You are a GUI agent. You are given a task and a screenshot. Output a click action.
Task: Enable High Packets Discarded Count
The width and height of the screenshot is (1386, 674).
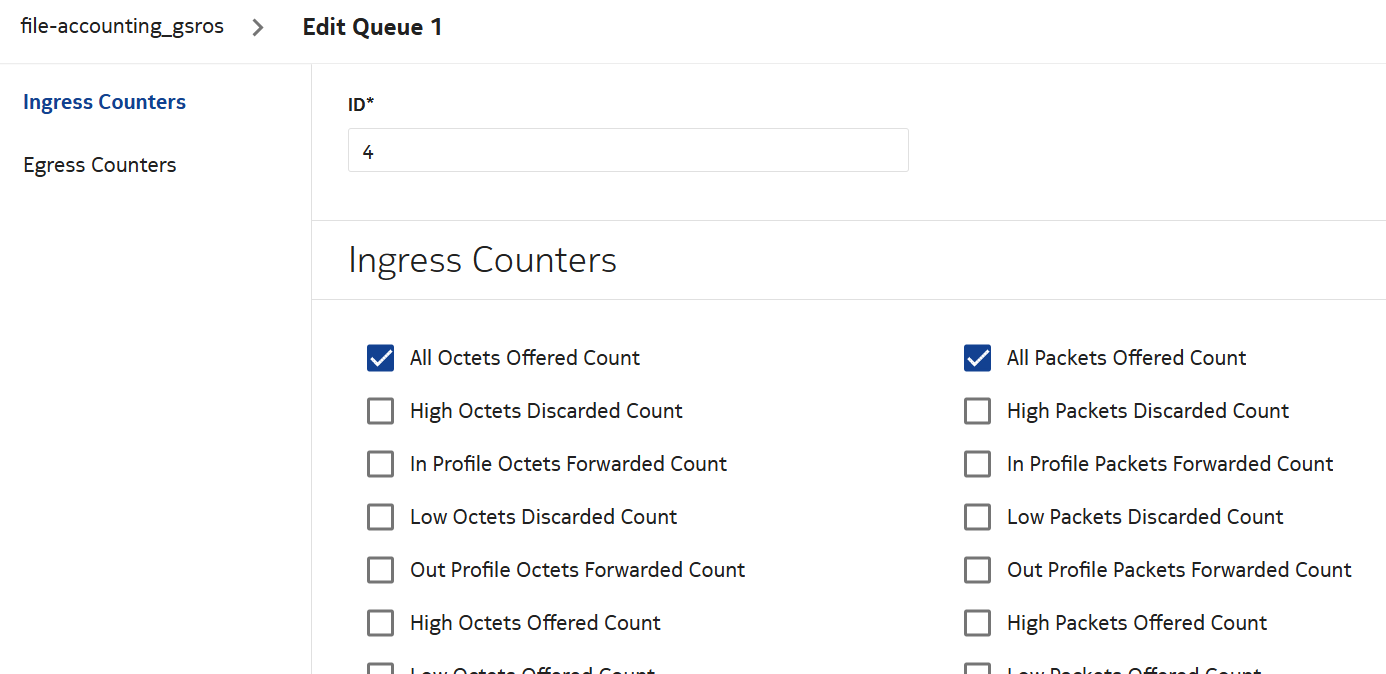click(x=977, y=411)
